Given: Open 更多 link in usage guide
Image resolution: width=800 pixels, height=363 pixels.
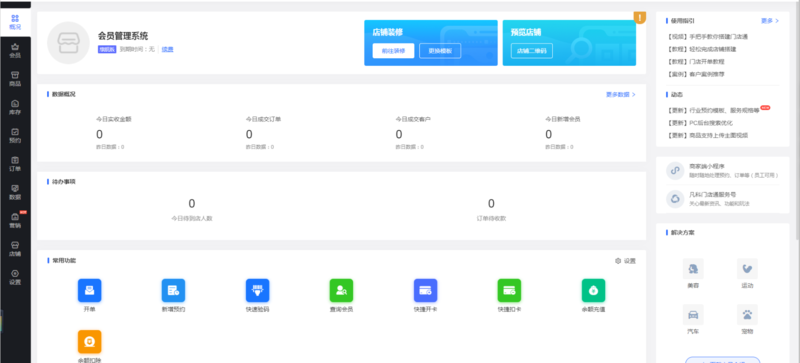Looking at the screenshot, I should (x=770, y=21).
